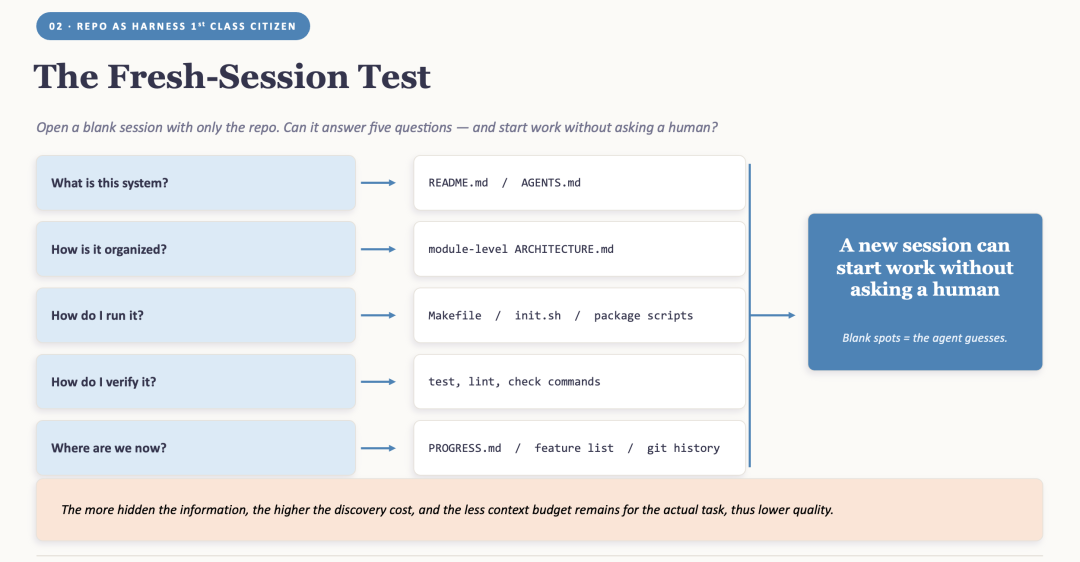
Task: Click the arrow beside How is it organized
Action: coord(378,249)
